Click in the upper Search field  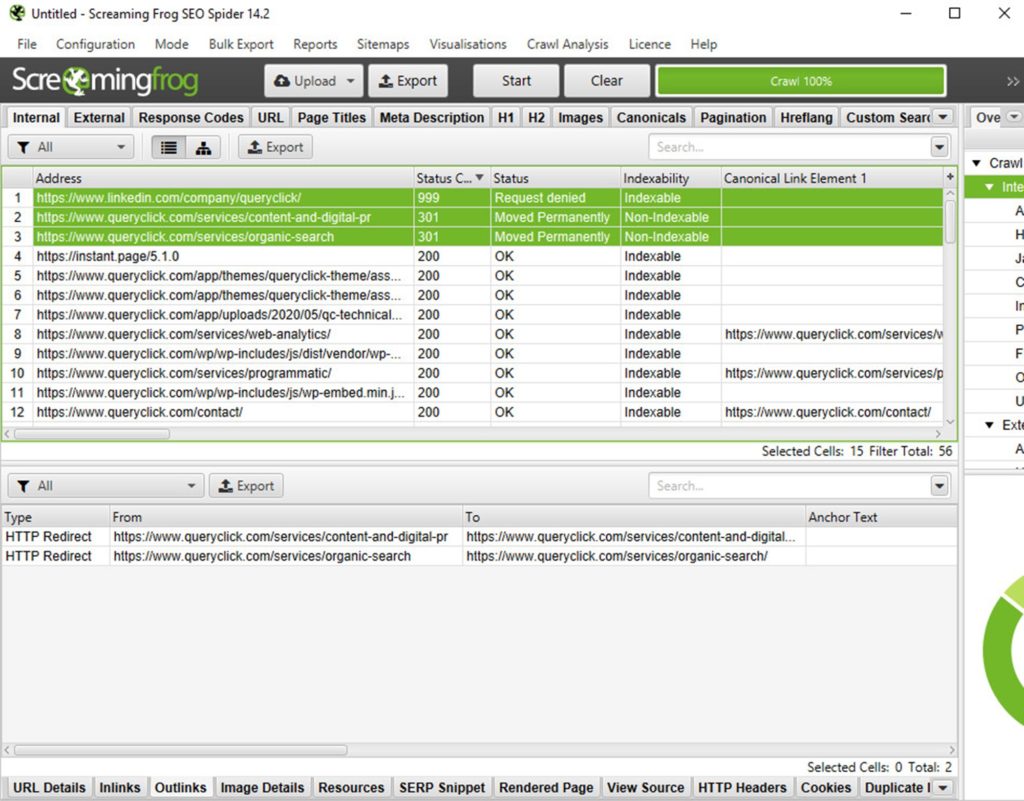click(x=789, y=147)
